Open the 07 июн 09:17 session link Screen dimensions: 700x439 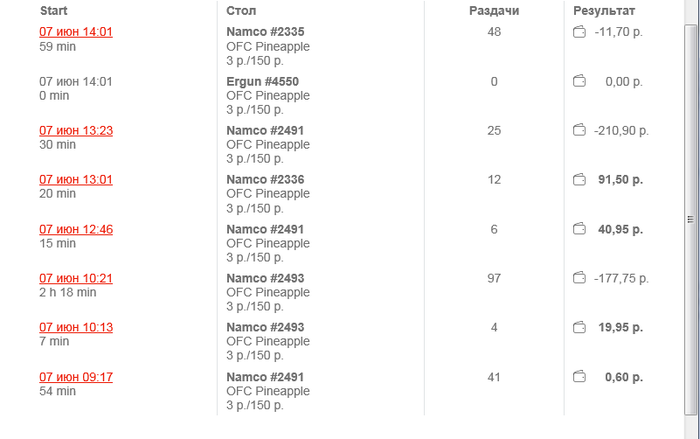76,377
